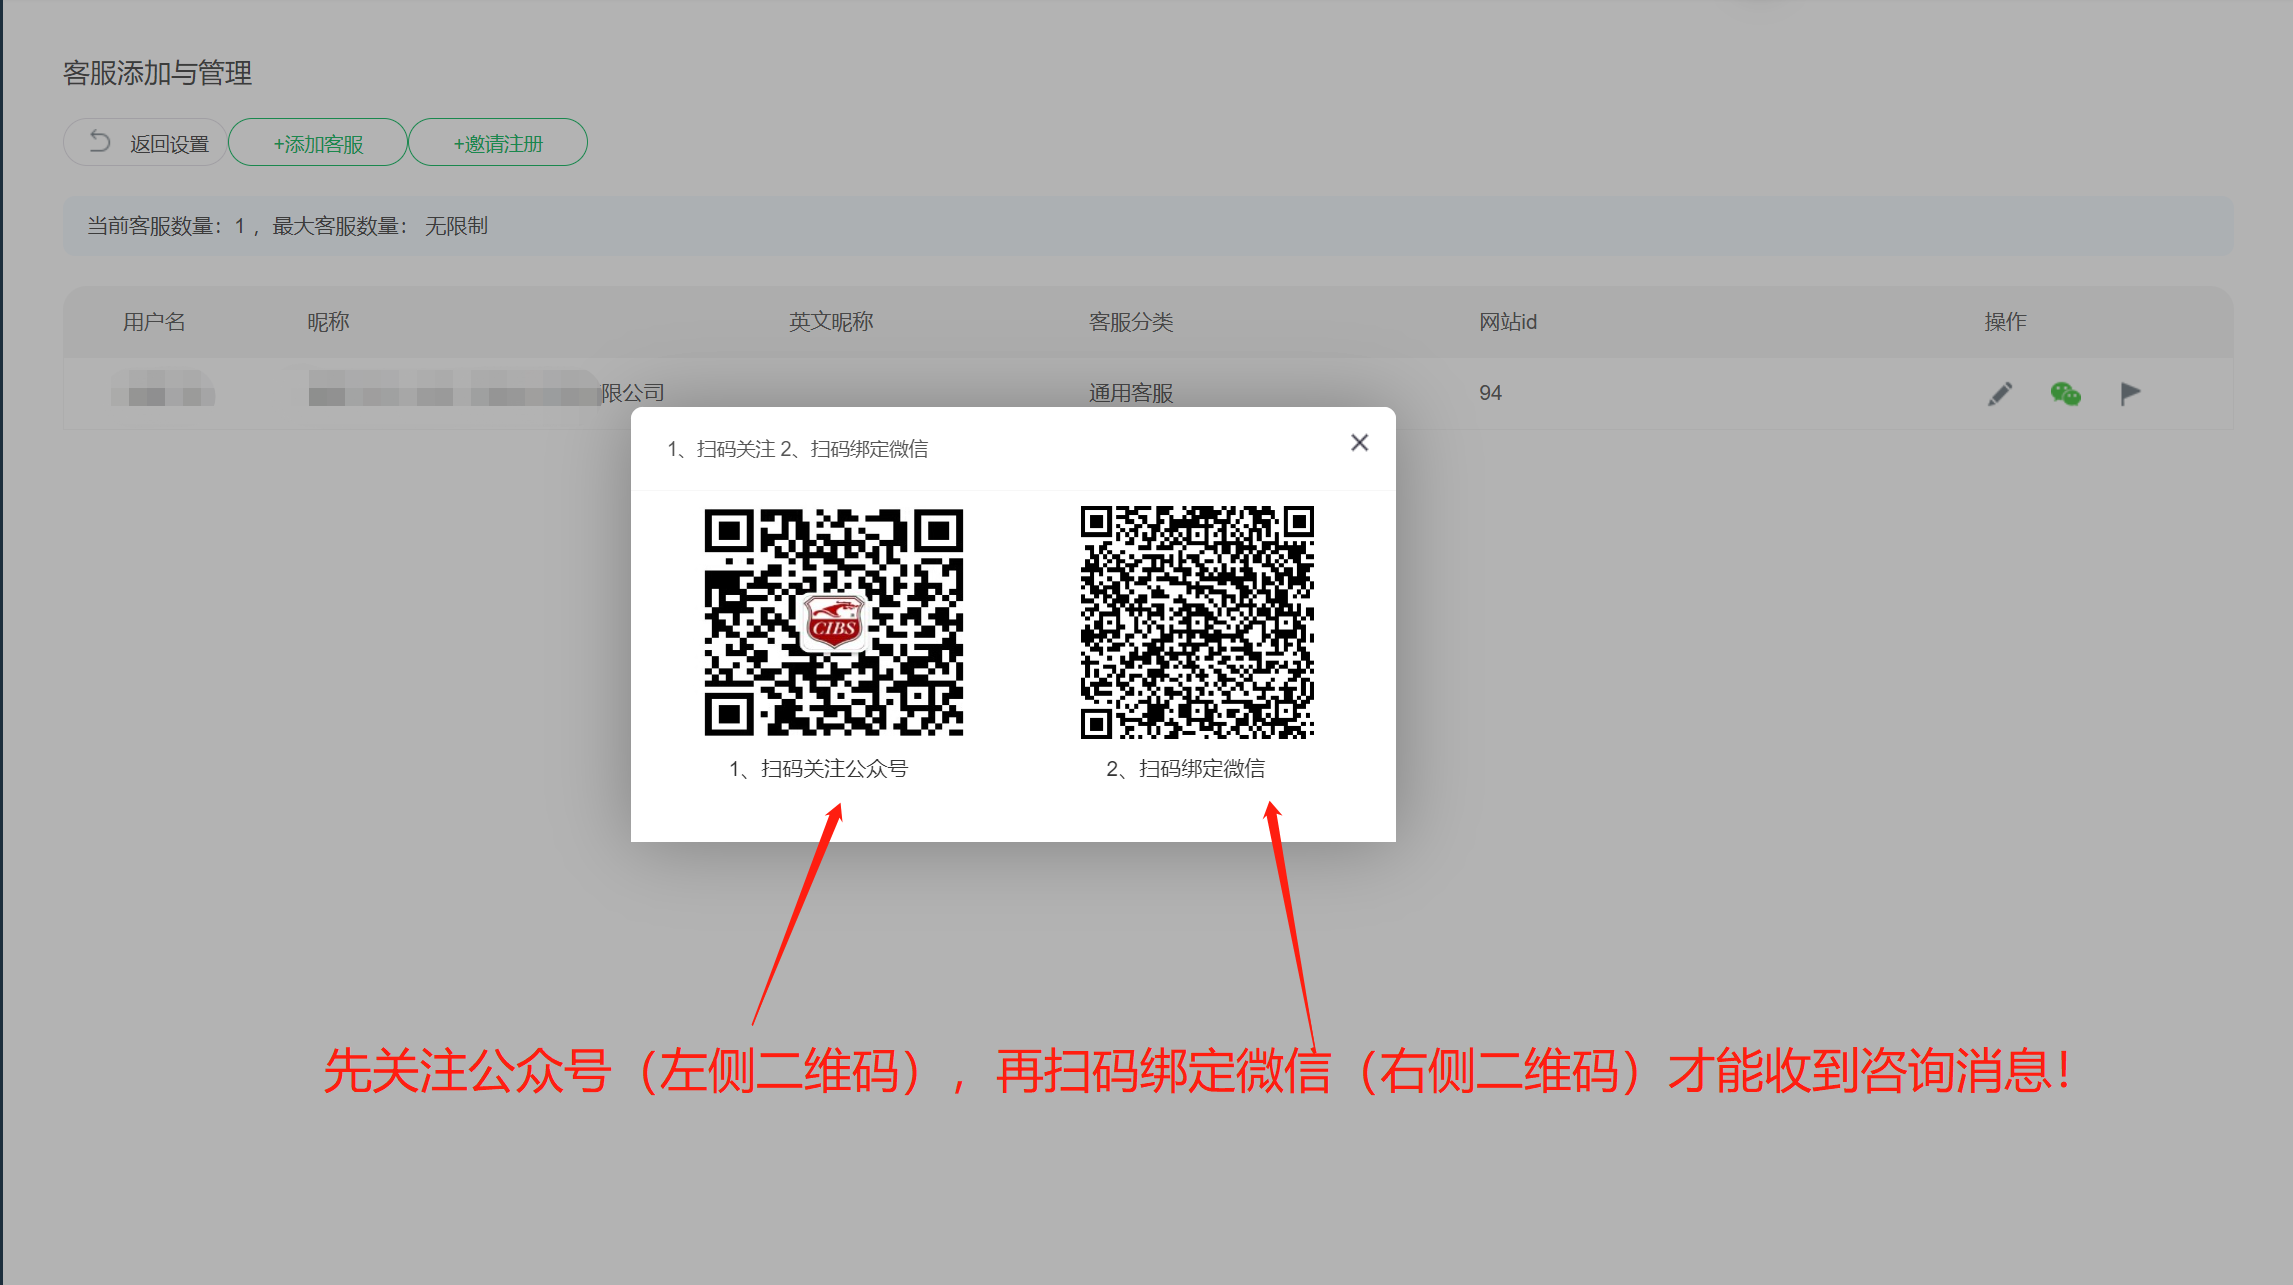Screen dimensions: 2293x1285
Task: Click the 当前客服数量 info banner text
Action: 287,226
